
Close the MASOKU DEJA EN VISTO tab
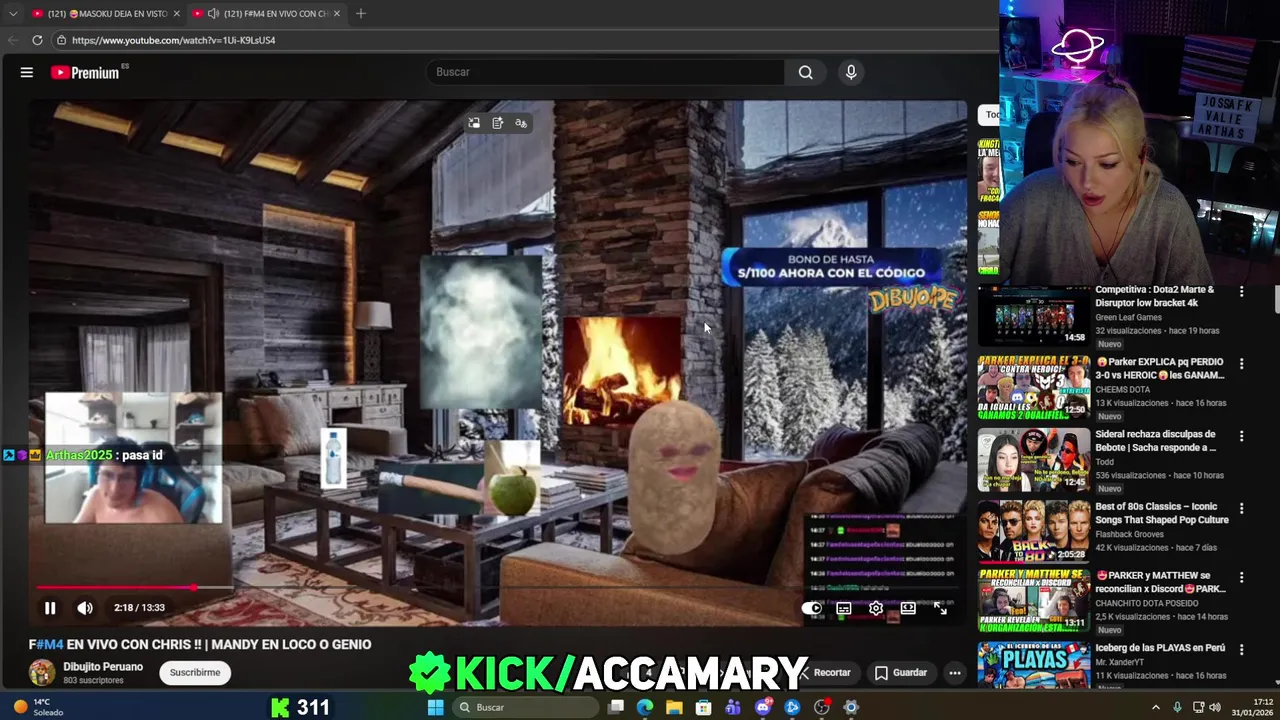(x=177, y=13)
